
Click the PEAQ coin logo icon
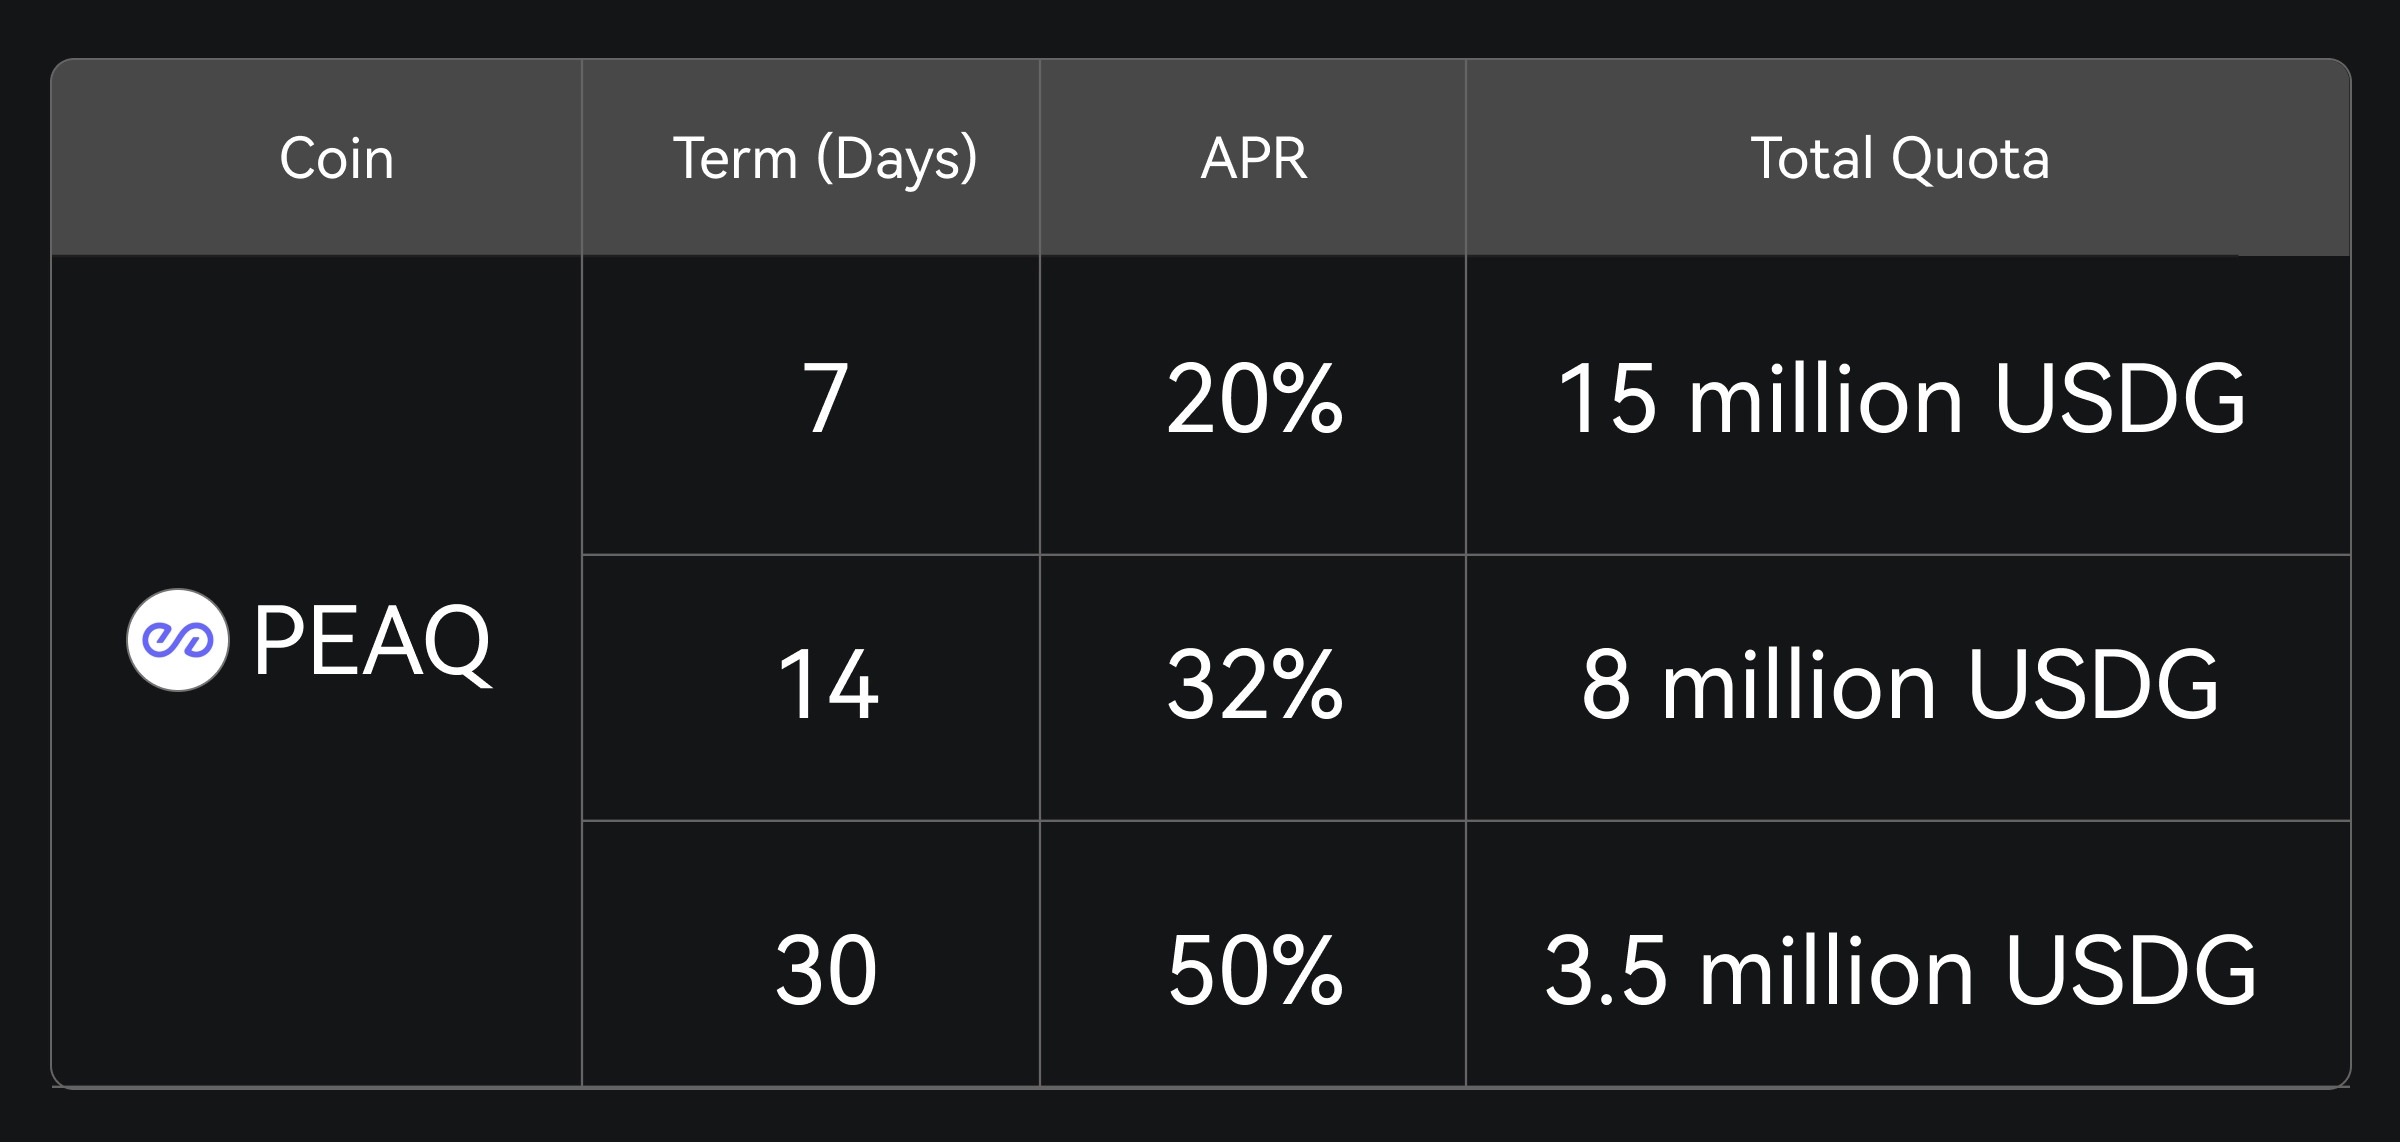point(178,640)
